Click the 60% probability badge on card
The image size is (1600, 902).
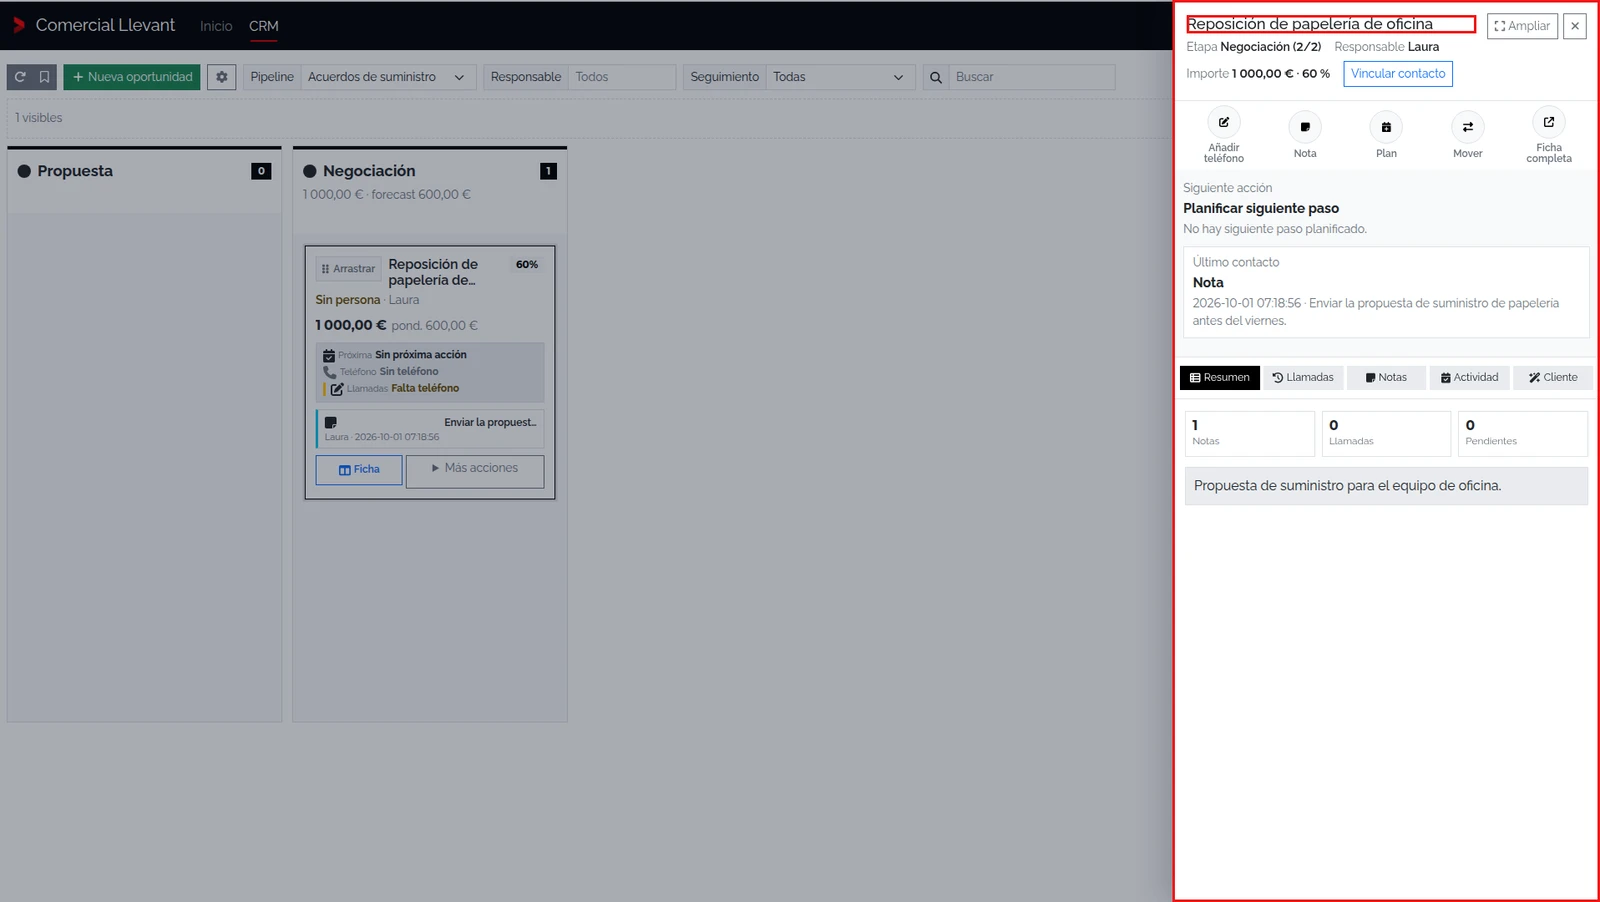527,264
